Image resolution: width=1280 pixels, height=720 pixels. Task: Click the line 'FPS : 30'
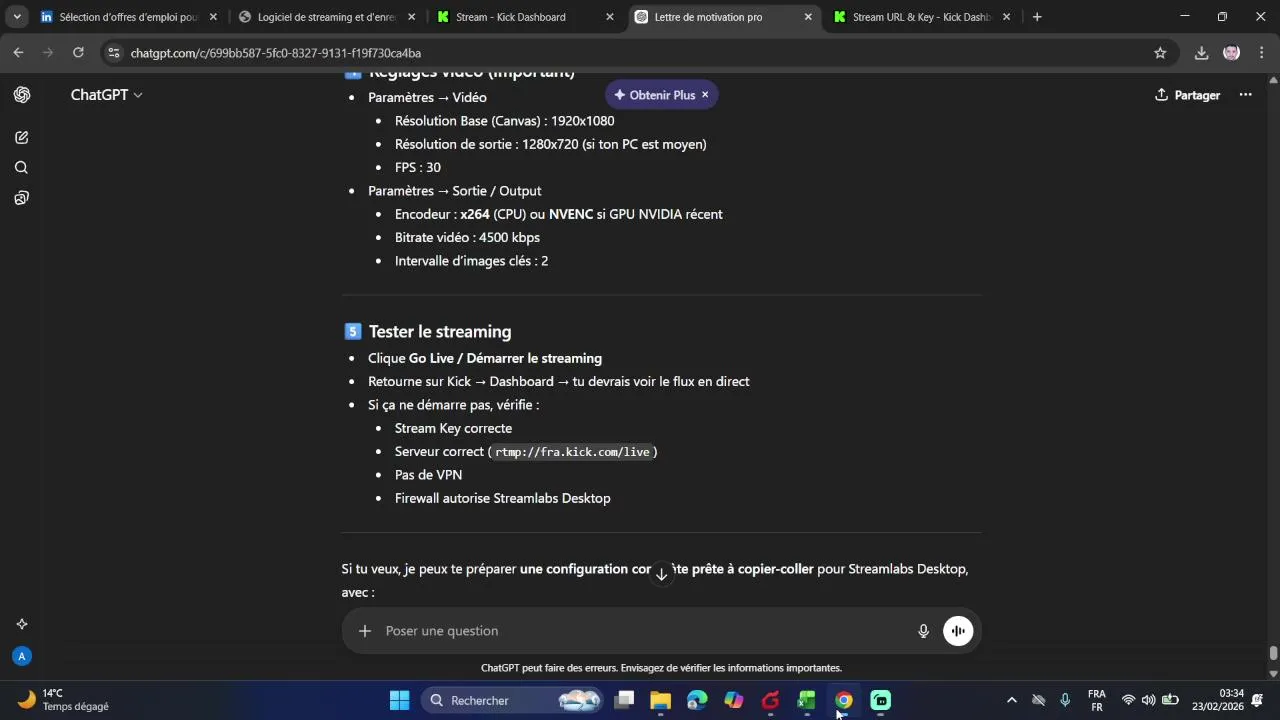pyautogui.click(x=418, y=168)
